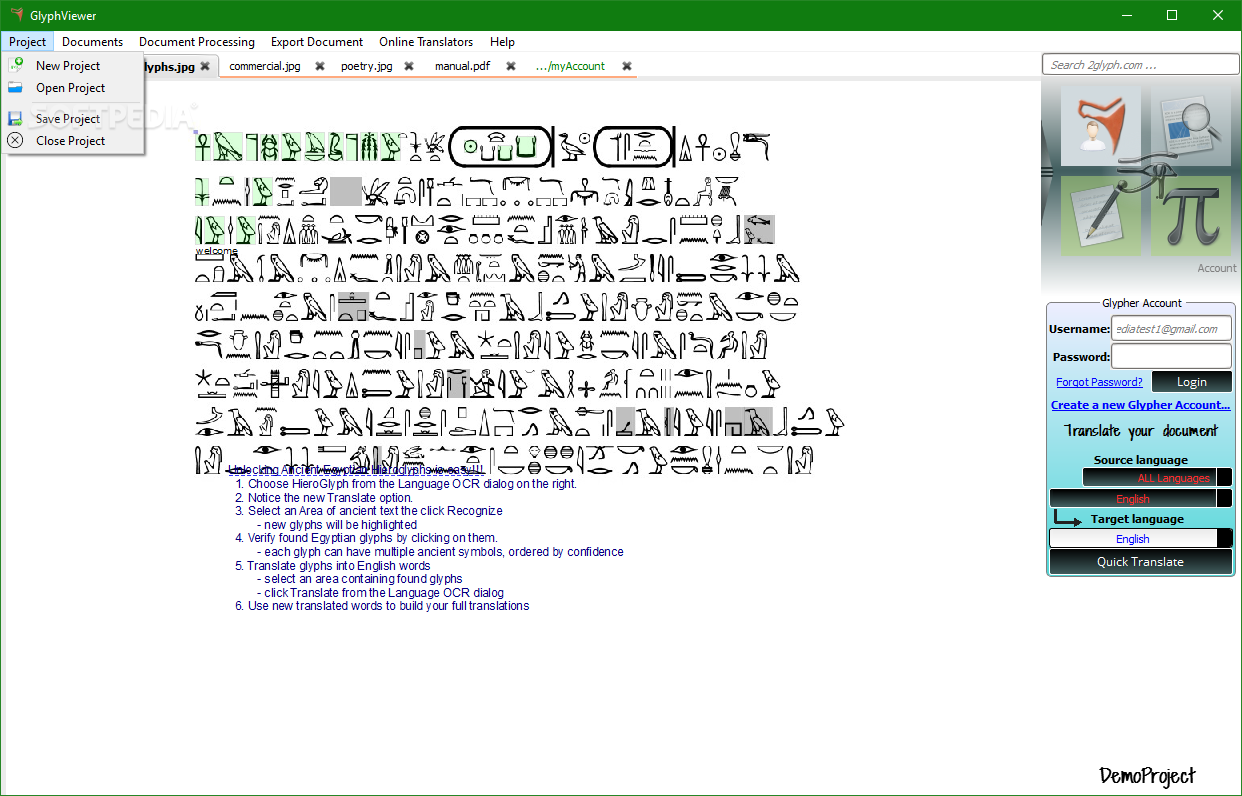
Task: Choose Open Project from the menu
Action: pos(72,88)
